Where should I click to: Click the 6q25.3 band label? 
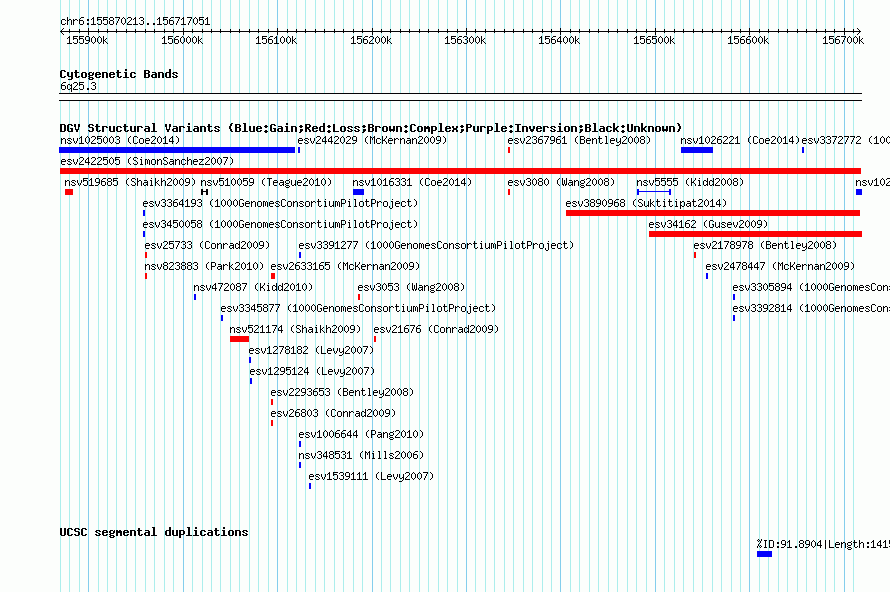tap(78, 86)
